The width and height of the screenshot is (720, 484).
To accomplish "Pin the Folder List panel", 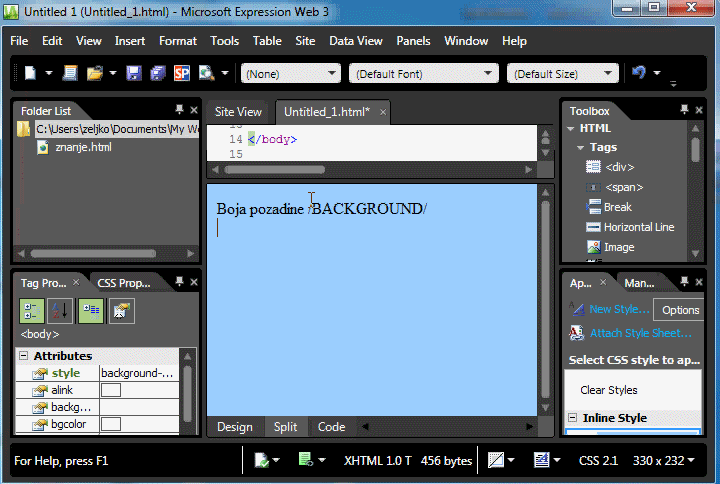I will (179, 110).
